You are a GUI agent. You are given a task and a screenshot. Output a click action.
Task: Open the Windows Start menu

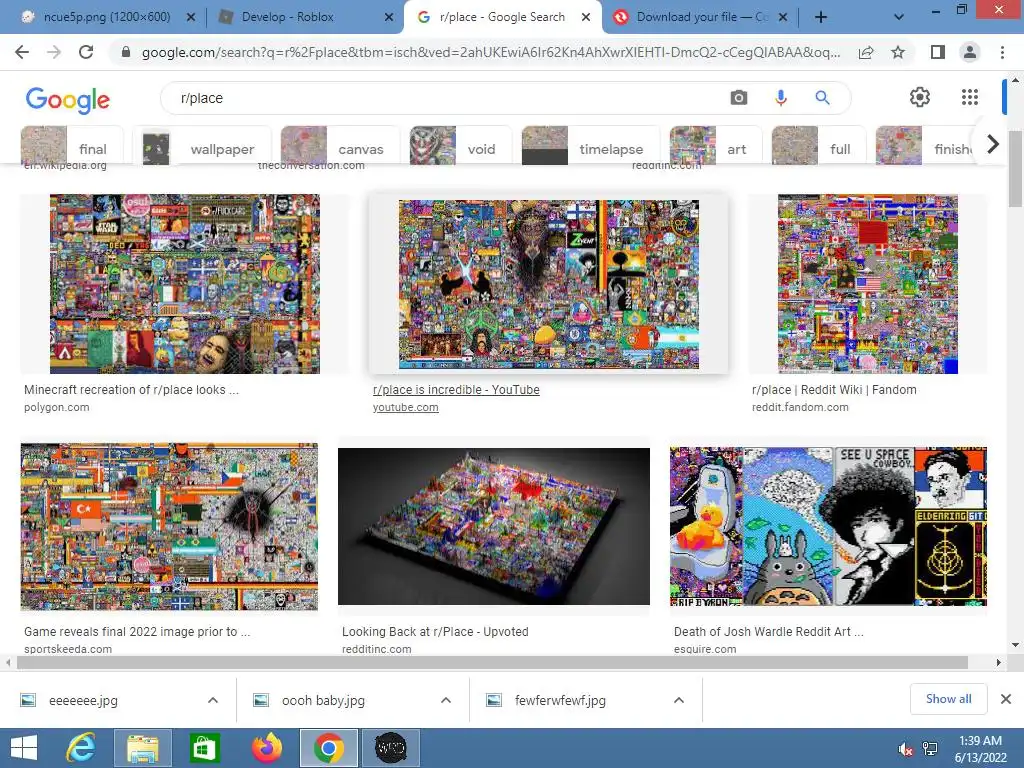(x=24, y=748)
